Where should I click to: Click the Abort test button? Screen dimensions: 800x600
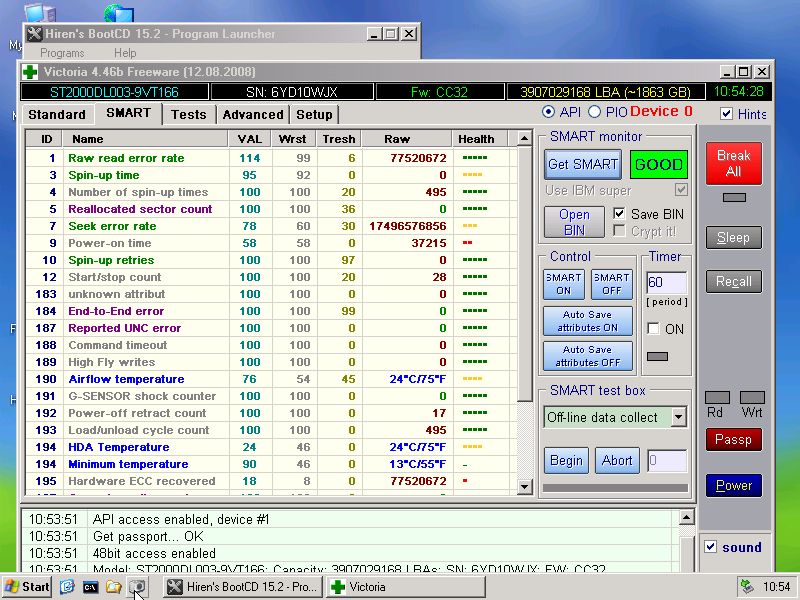(617, 461)
